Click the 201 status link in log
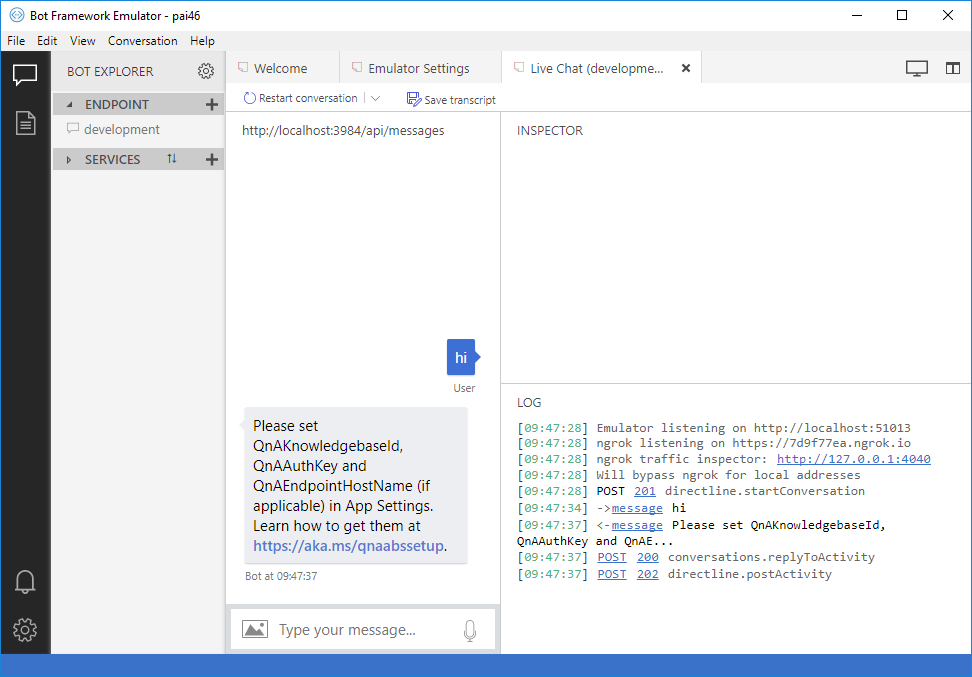Screen dimensions: 972x677 pos(645,491)
